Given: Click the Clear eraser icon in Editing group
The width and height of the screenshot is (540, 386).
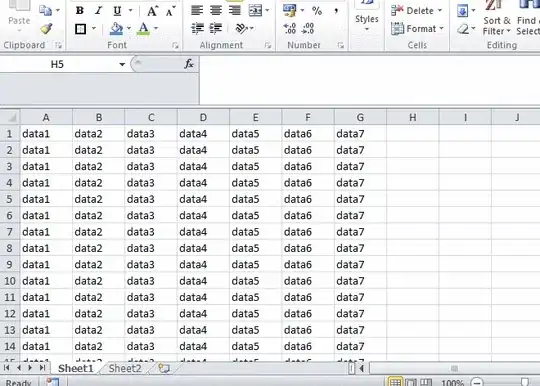Looking at the screenshot, I should pyautogui.click(x=463, y=29).
